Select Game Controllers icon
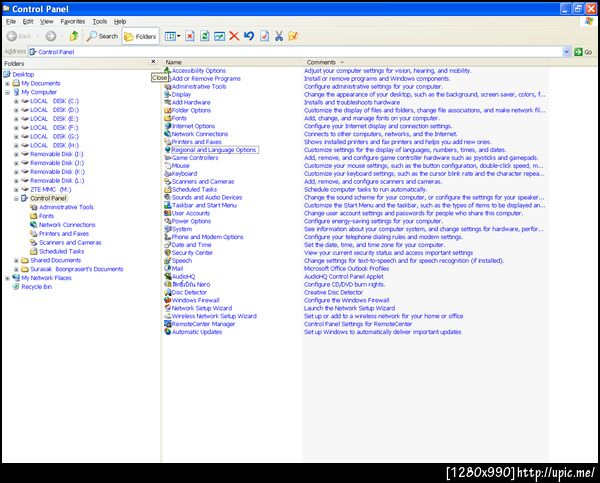 point(167,158)
